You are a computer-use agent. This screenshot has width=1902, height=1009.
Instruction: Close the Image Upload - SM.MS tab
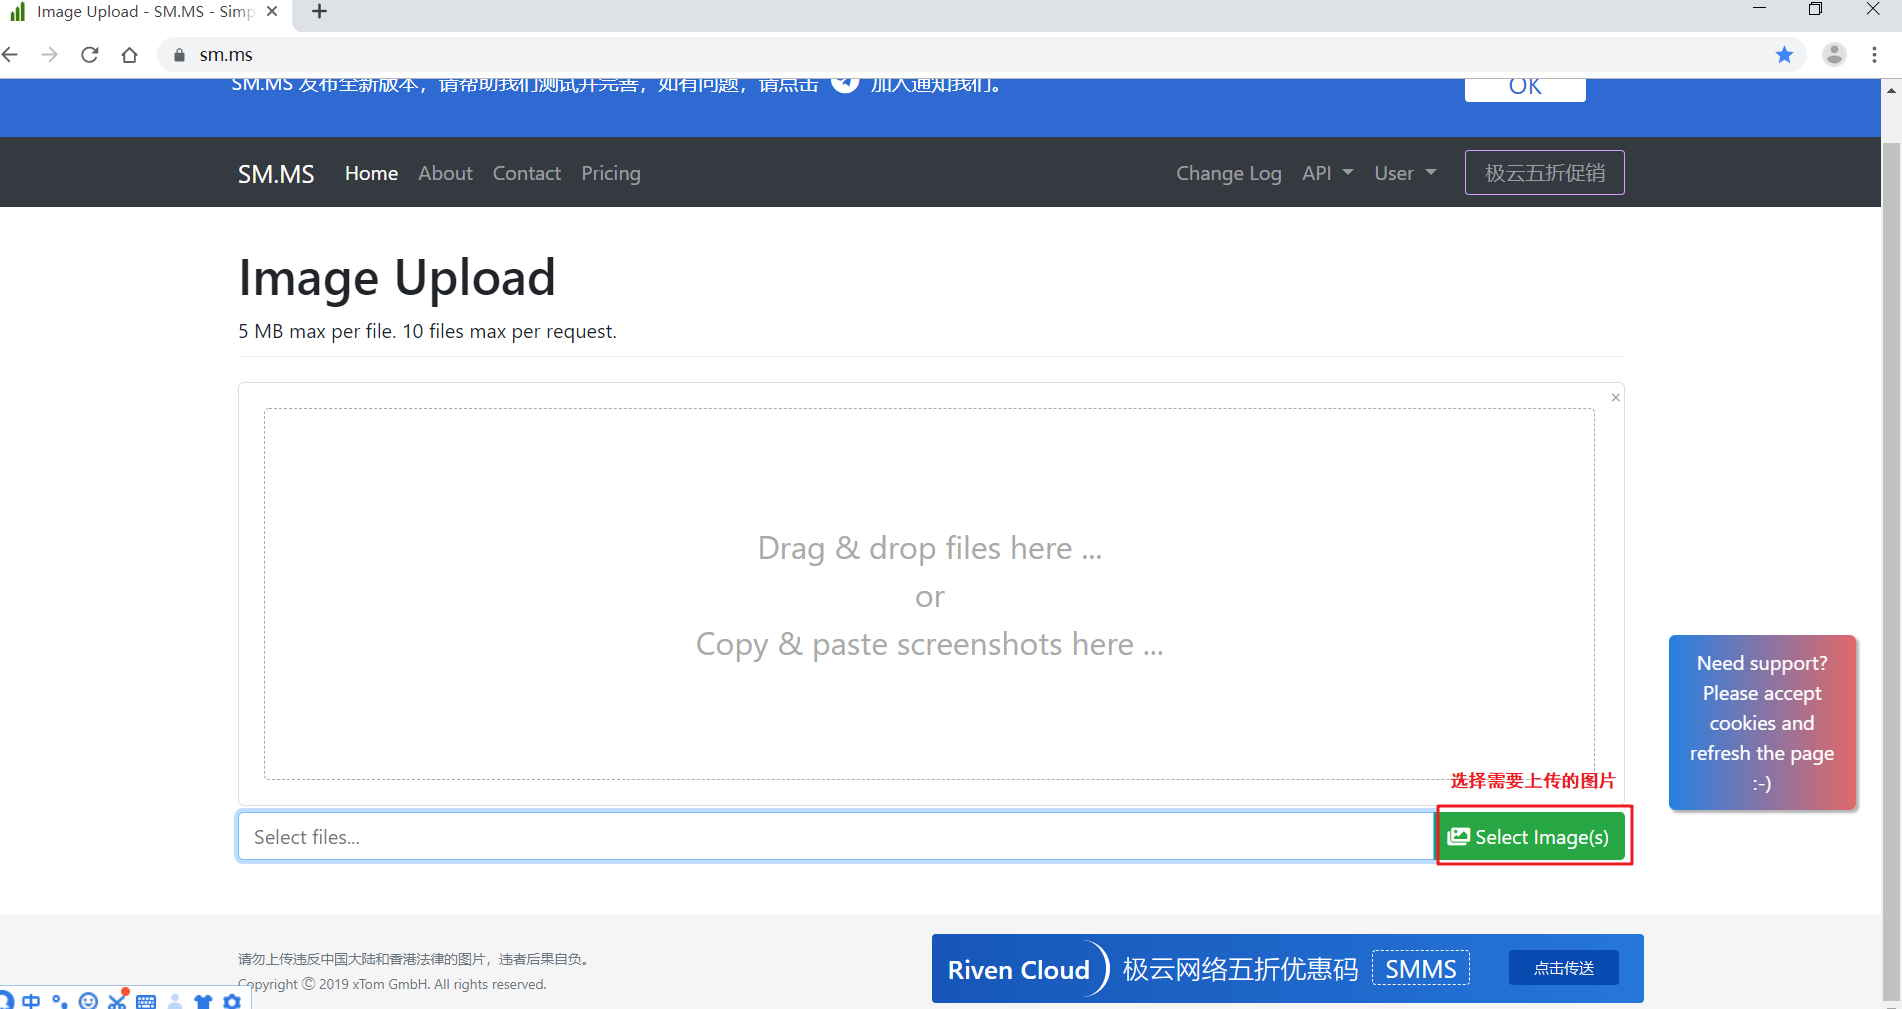pos(272,11)
